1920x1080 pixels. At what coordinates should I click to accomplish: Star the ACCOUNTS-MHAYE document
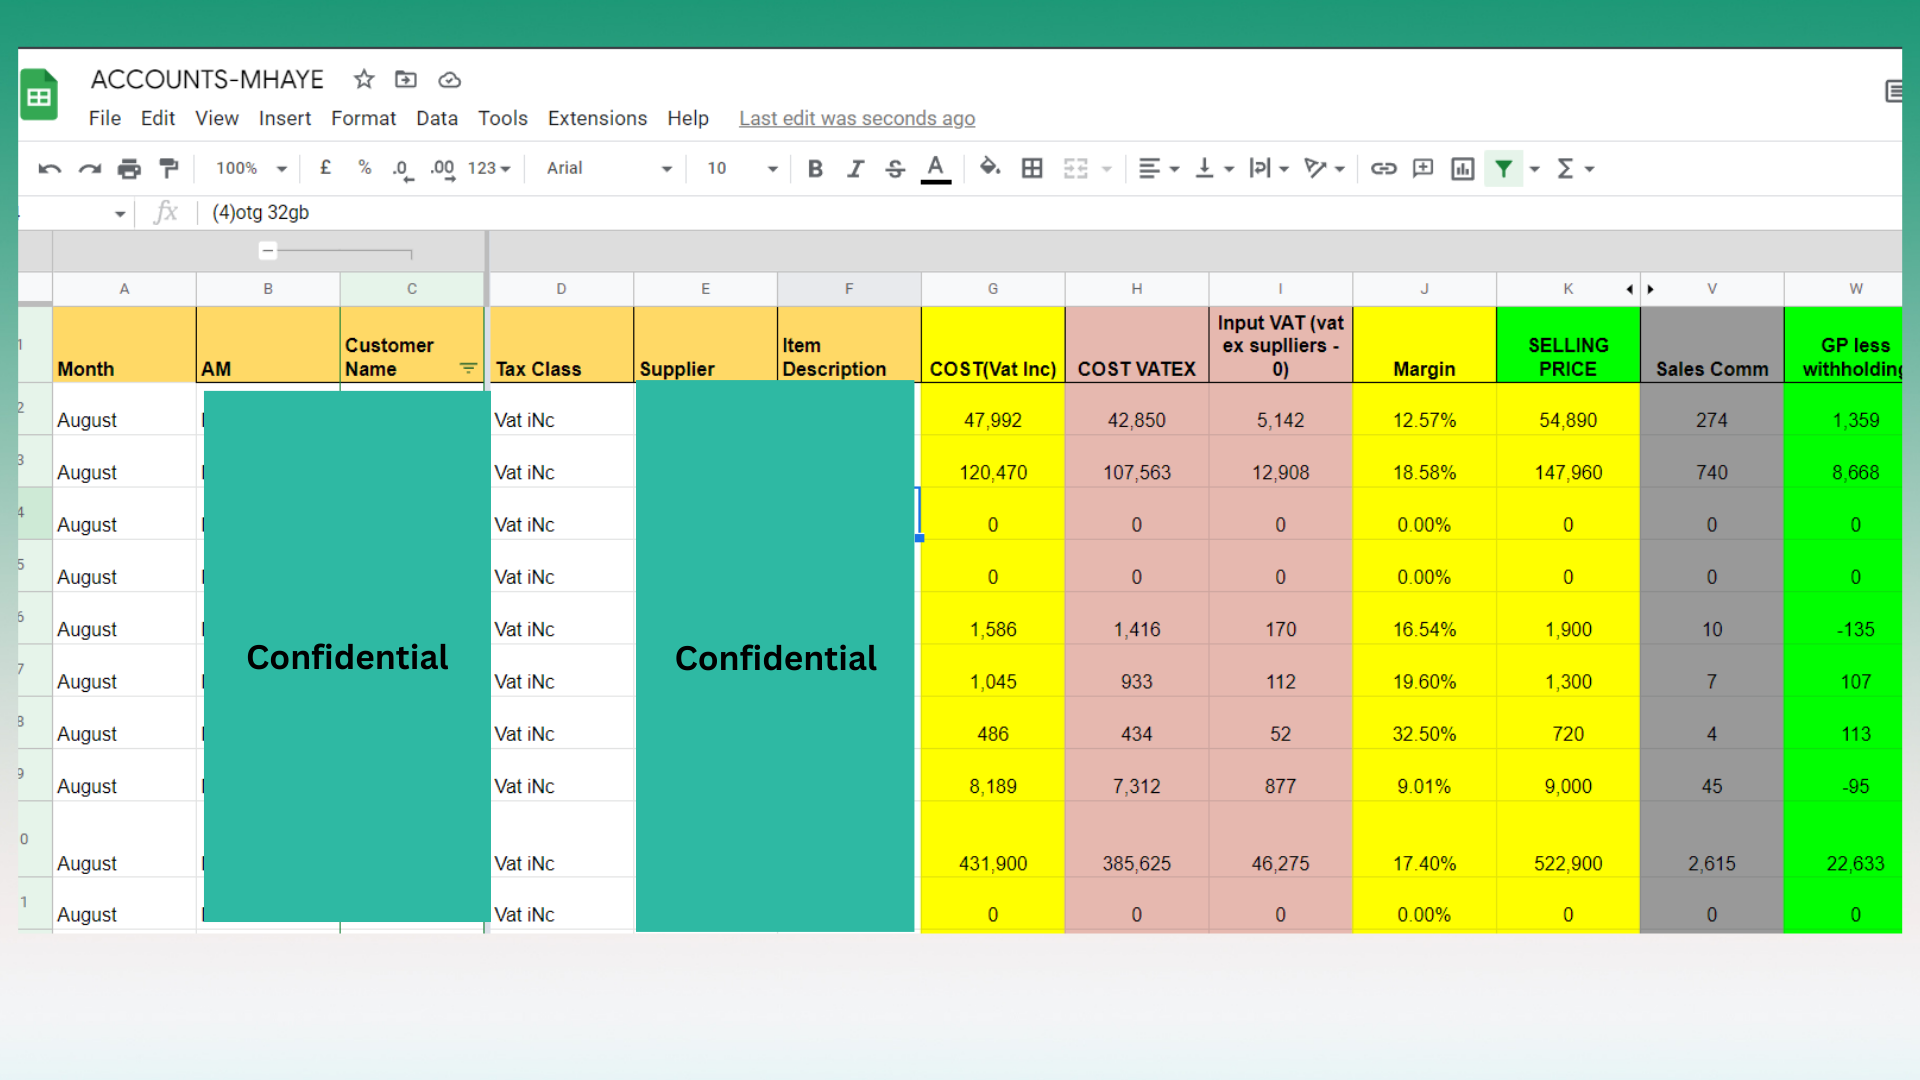pyautogui.click(x=364, y=79)
